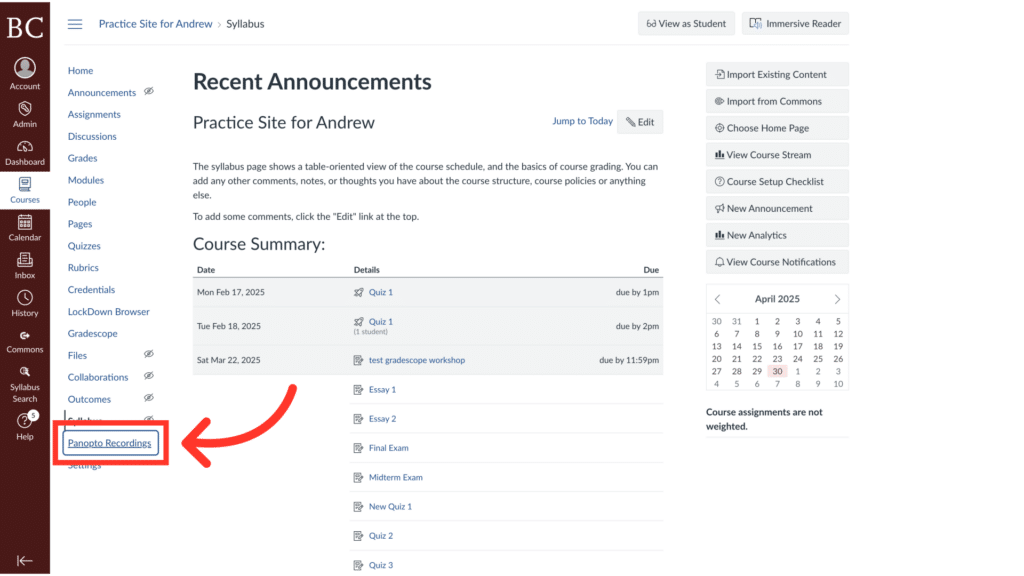Toggle course menu with hamburger icon

pyautogui.click(x=75, y=24)
